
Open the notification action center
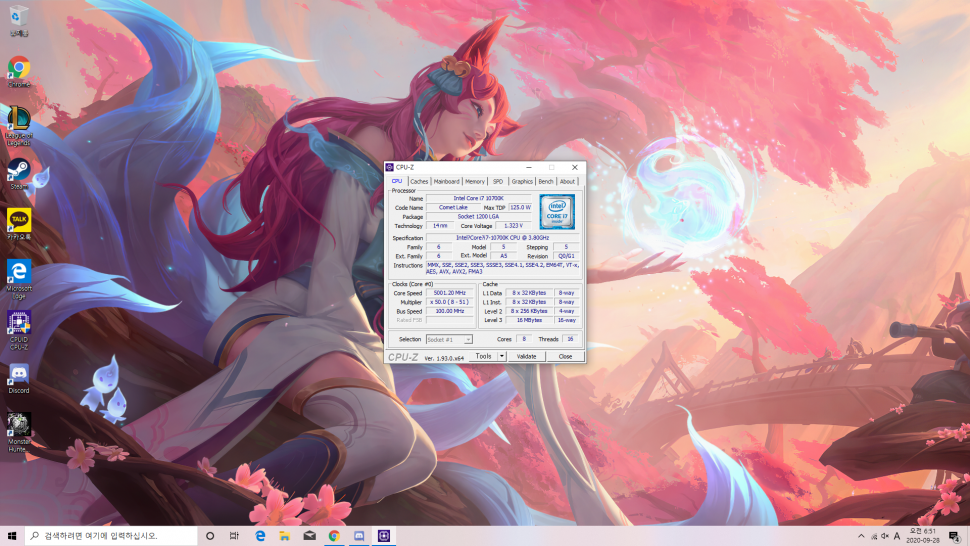tap(955, 536)
